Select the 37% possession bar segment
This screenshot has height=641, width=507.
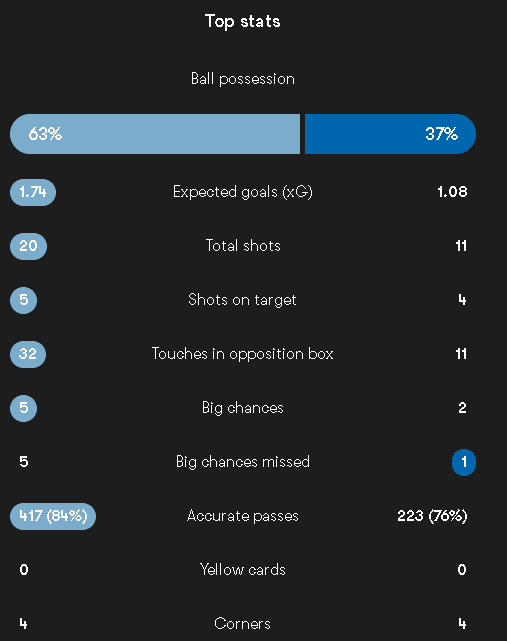coord(390,134)
